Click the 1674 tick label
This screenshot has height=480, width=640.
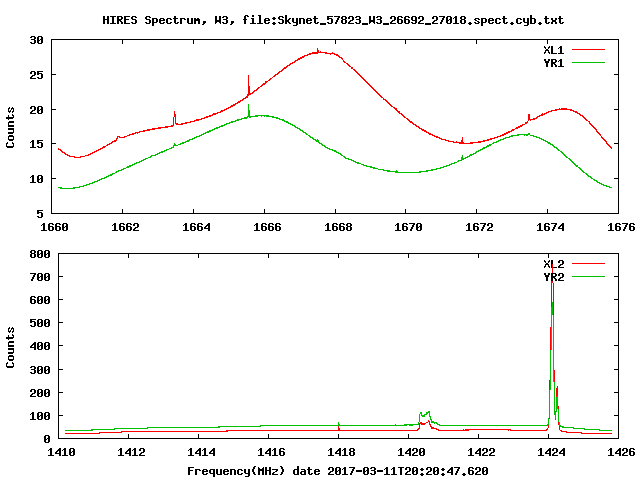pyautogui.click(x=551, y=227)
